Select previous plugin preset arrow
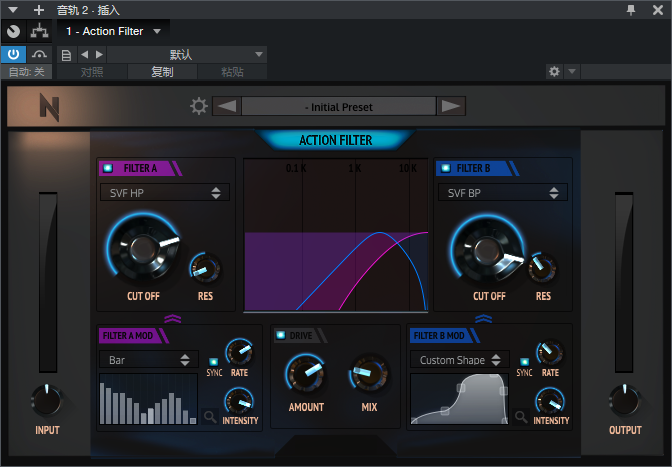This screenshot has height=467, width=672. (x=227, y=106)
